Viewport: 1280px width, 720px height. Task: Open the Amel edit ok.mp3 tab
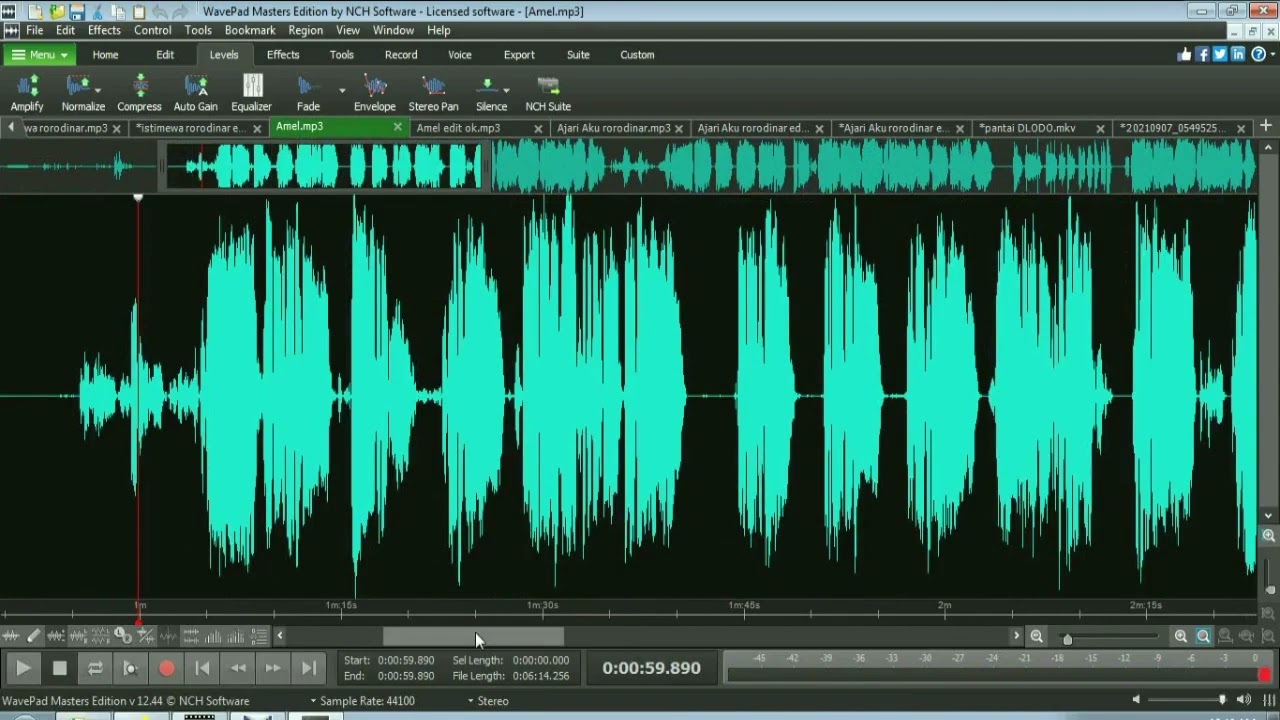click(x=458, y=128)
